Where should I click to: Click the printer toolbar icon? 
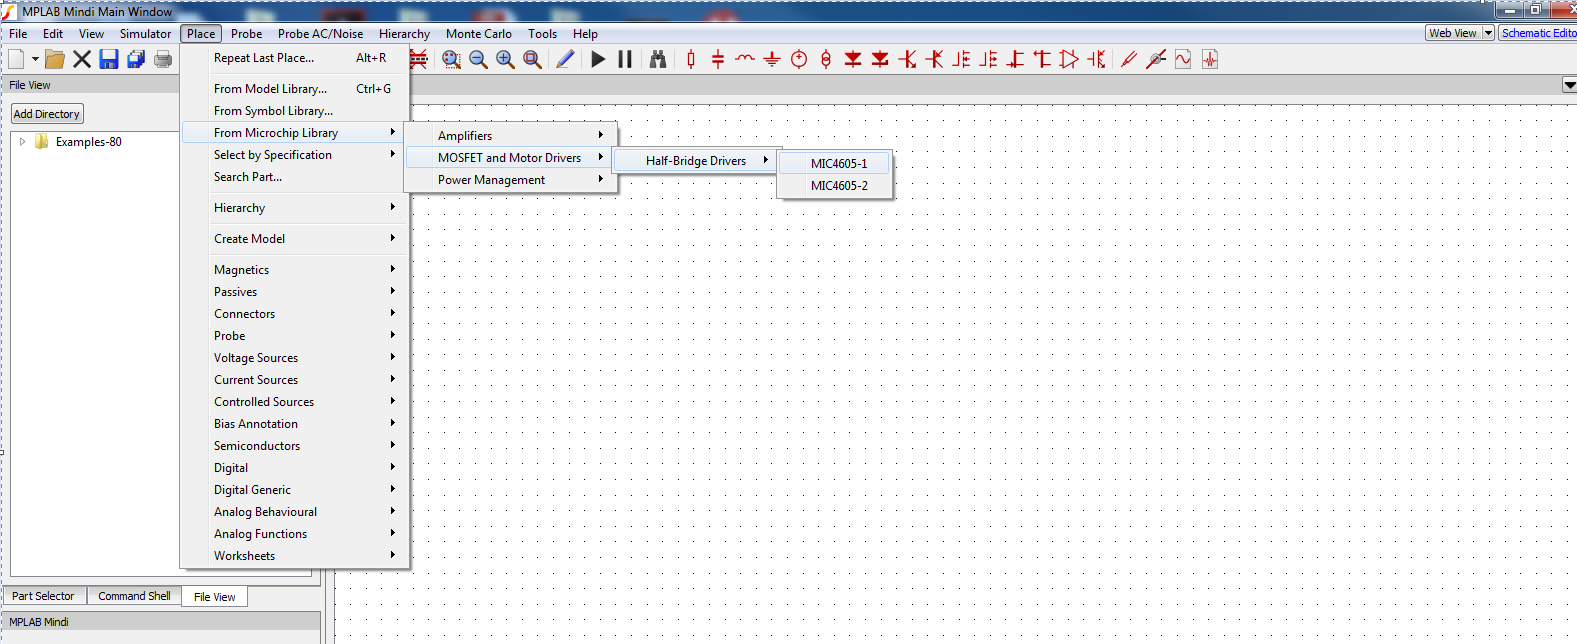(163, 59)
